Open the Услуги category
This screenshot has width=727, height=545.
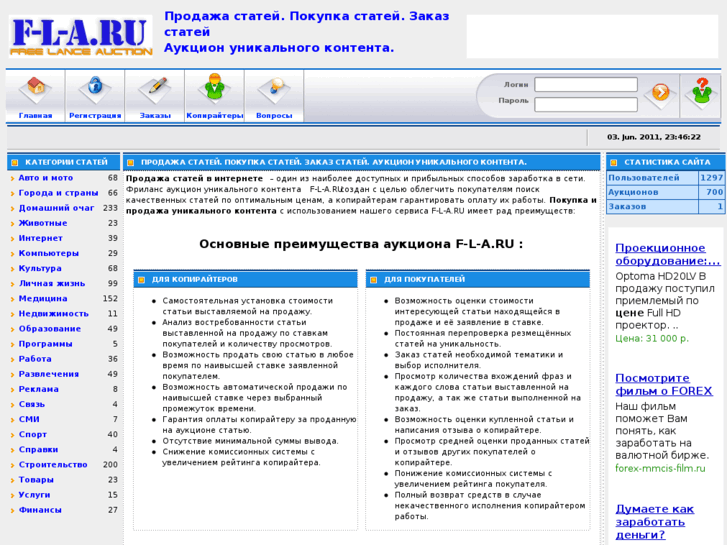click(x=34, y=495)
